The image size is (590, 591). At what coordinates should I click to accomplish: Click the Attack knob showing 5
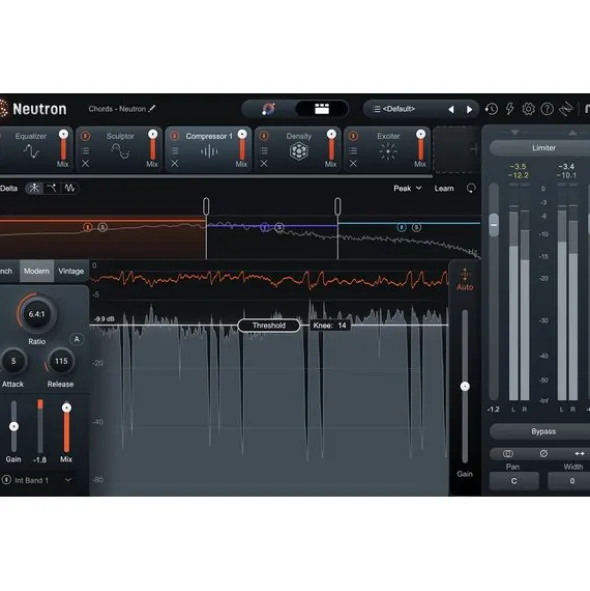pos(13,361)
